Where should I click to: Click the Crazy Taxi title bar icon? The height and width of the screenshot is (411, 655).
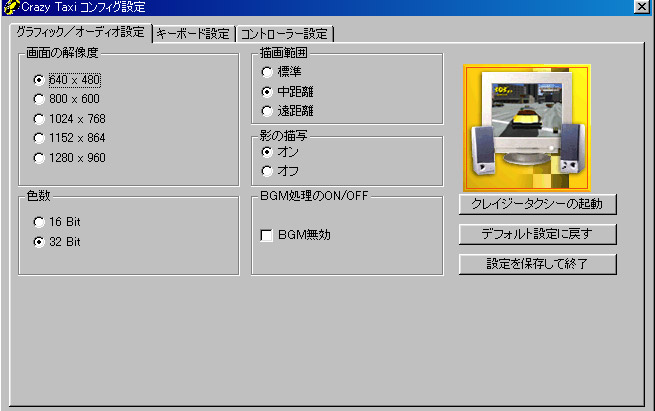pyautogui.click(x=8, y=8)
